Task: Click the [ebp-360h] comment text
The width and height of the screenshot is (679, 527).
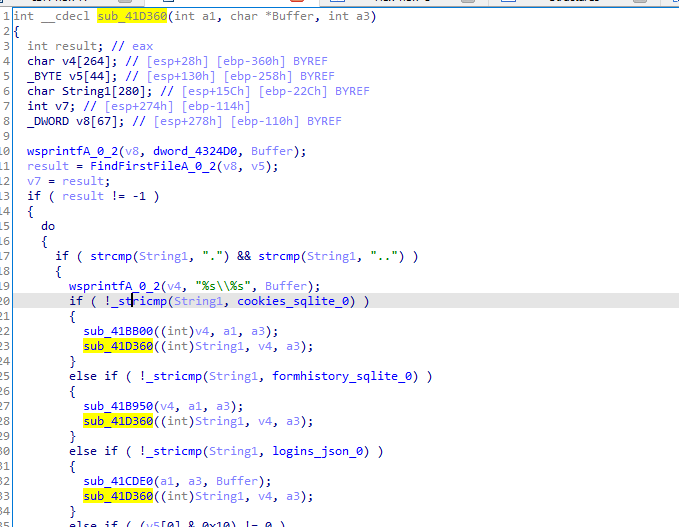Action: 251,61
